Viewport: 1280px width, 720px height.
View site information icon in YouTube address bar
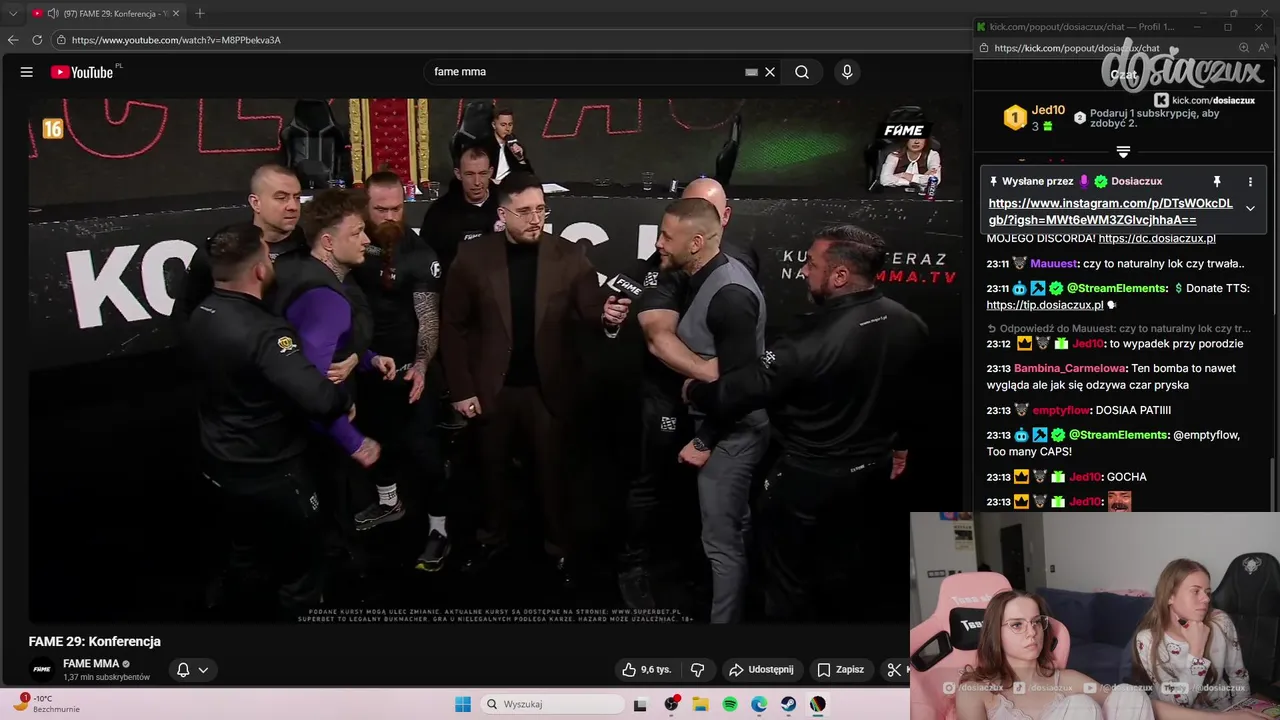click(61, 40)
